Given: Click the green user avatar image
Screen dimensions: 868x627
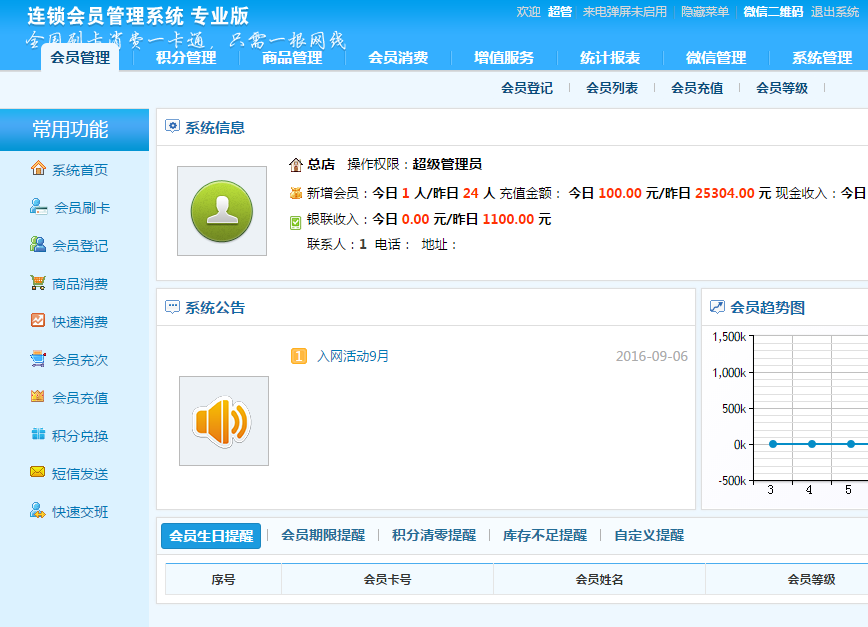Looking at the screenshot, I should click(x=222, y=211).
